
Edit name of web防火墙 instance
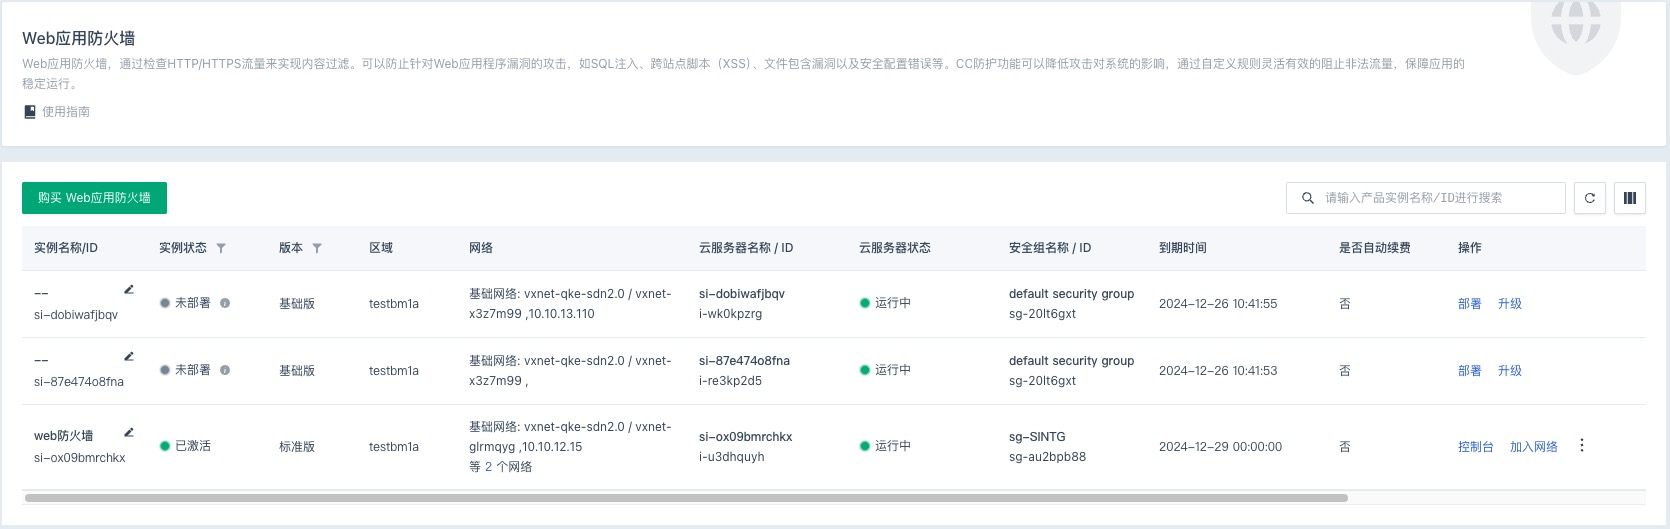129,433
